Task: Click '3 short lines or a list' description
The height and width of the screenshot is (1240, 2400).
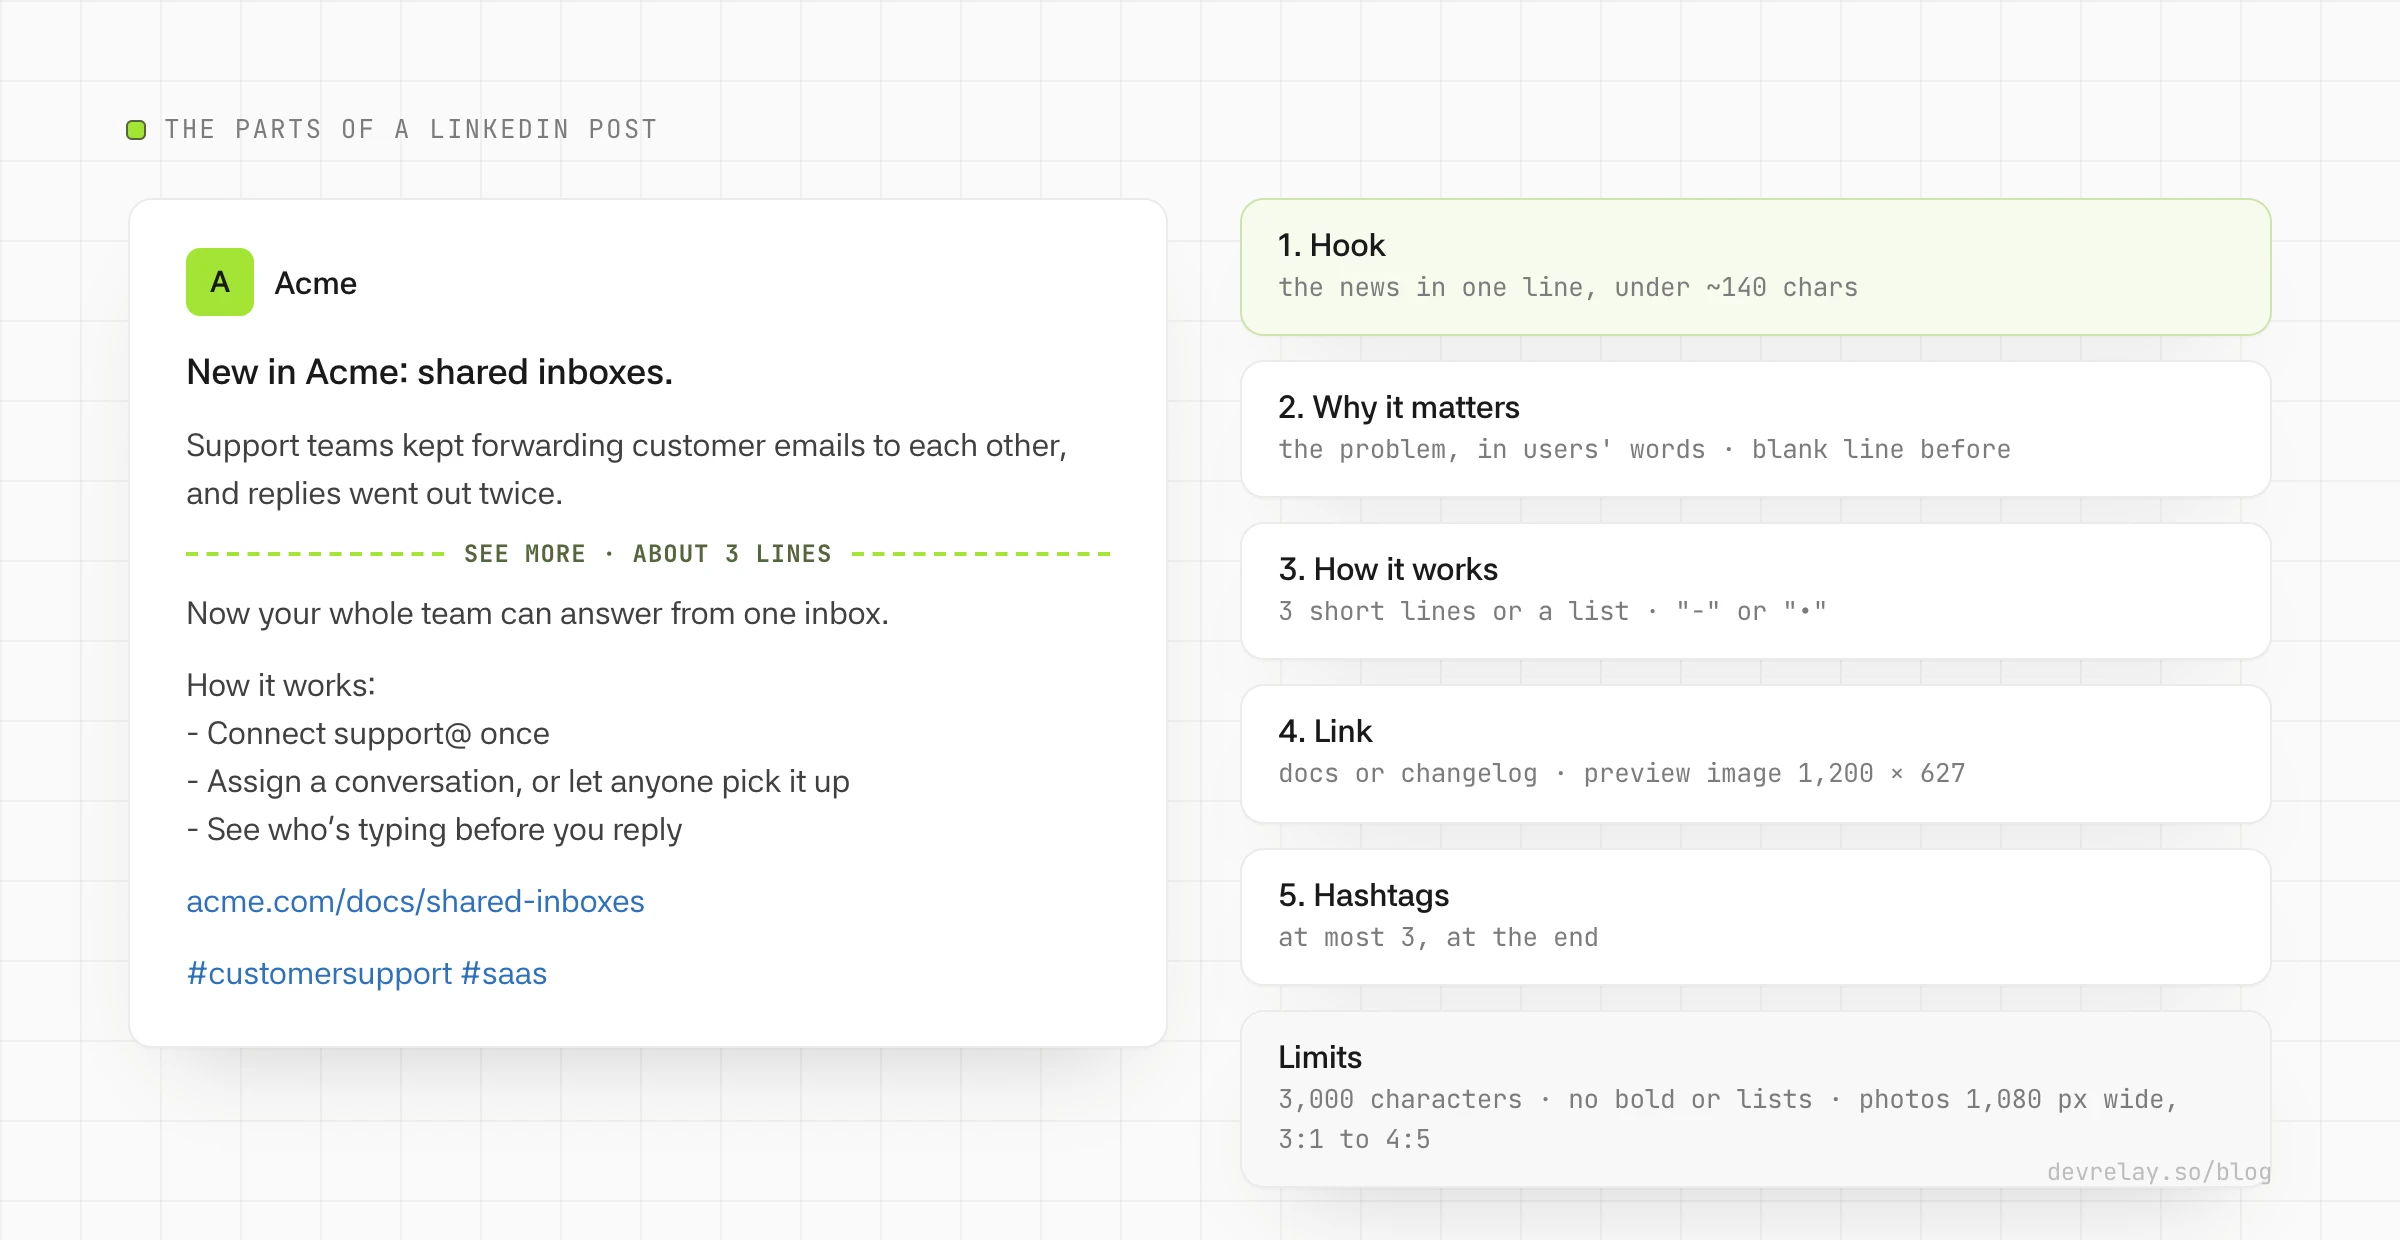Action: 1552,611
